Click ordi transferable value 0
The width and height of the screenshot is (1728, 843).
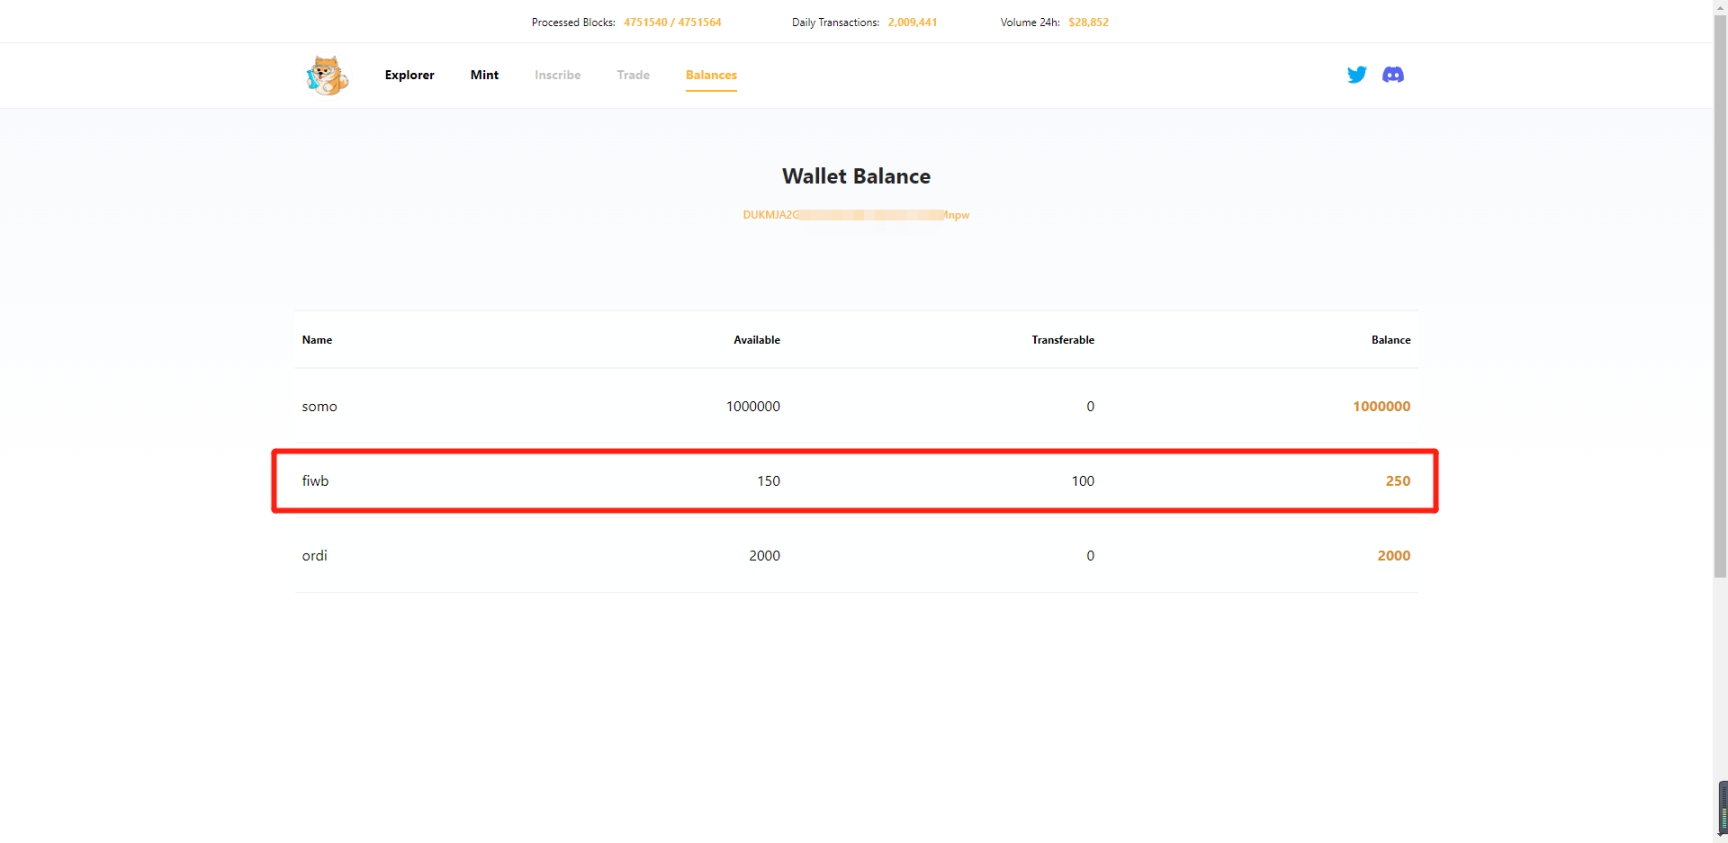click(1090, 555)
